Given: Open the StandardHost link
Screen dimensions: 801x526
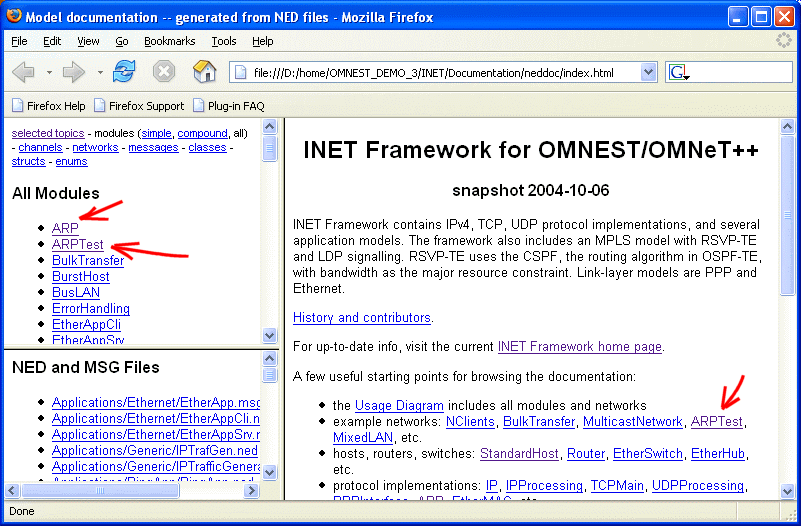Looking at the screenshot, I should point(519,453).
